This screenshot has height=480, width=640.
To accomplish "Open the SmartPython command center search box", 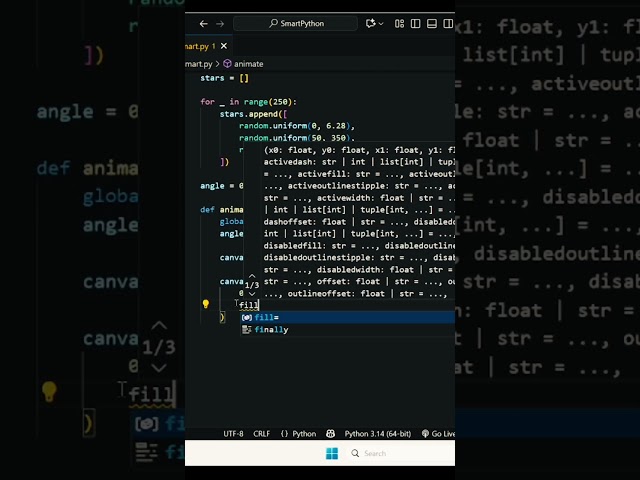I will (296, 24).
